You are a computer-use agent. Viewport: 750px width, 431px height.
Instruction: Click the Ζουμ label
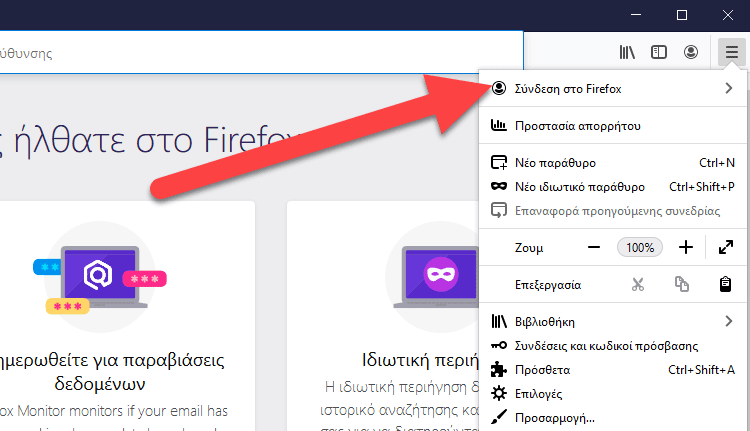529,248
